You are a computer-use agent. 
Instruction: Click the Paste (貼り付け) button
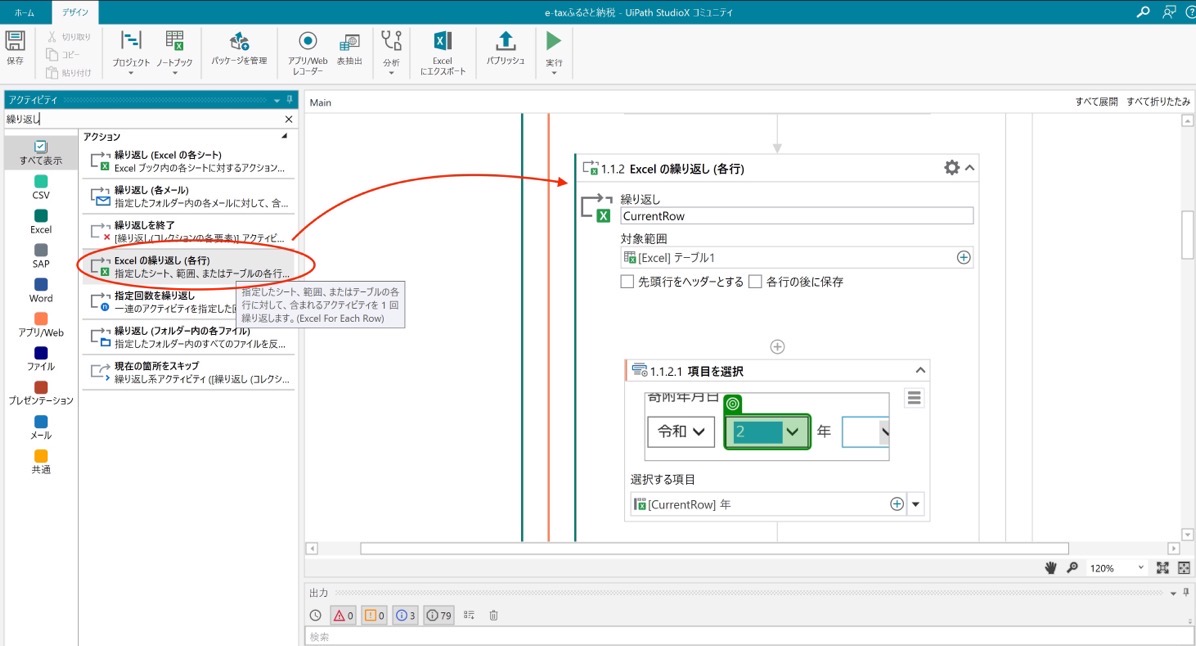click(68, 72)
